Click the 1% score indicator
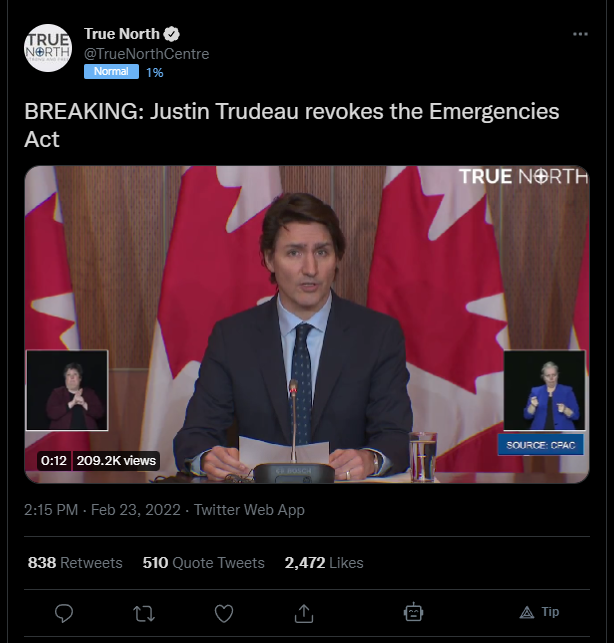This screenshot has height=643, width=614. point(155,73)
